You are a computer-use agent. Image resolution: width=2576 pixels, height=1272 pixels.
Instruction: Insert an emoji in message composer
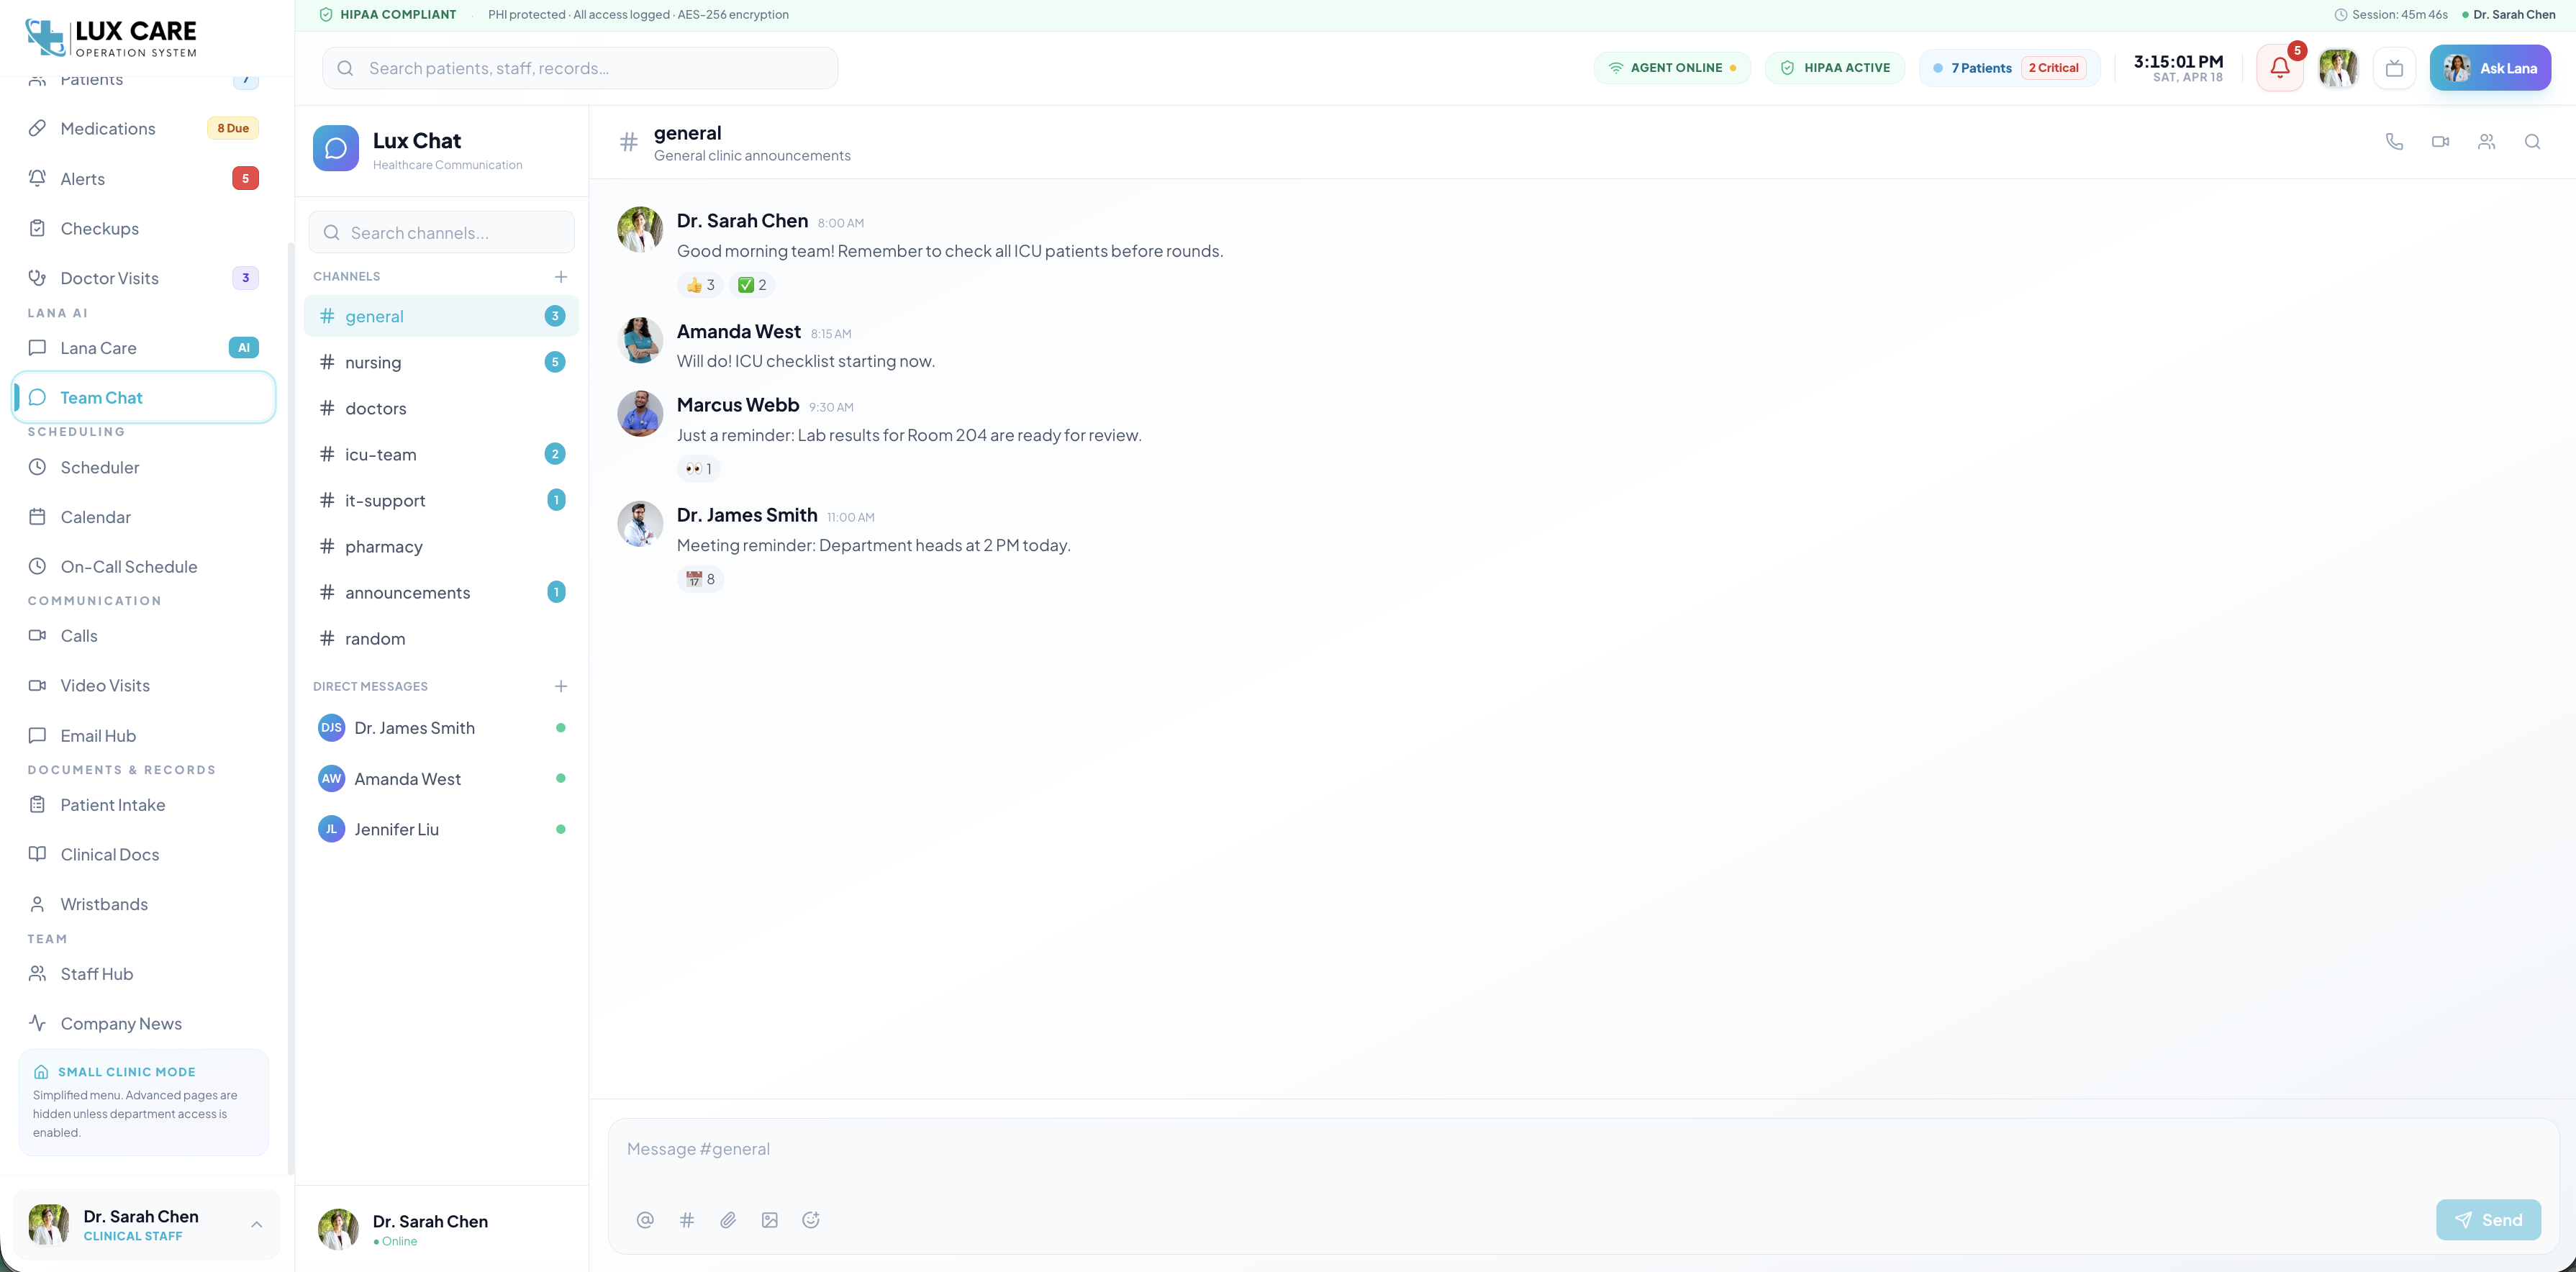pyautogui.click(x=811, y=1220)
